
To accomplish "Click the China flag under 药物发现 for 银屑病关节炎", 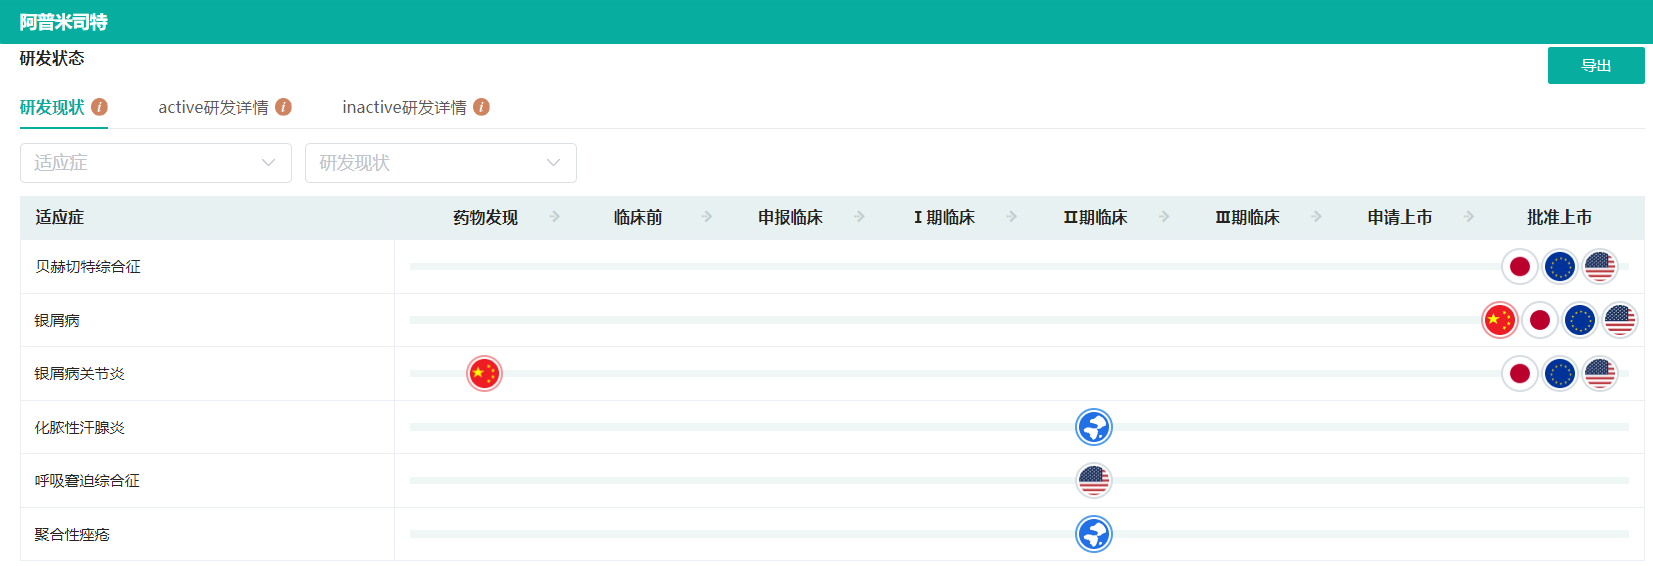I will point(485,373).
